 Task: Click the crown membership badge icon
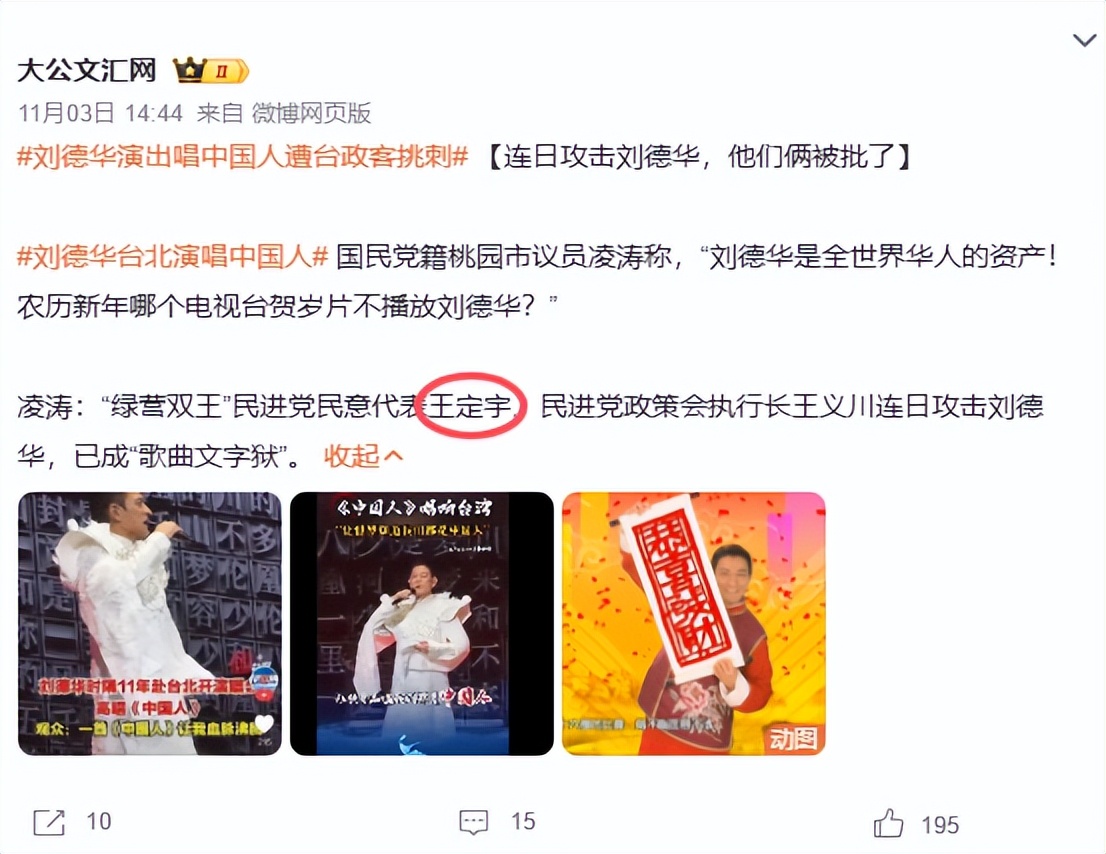pos(211,71)
